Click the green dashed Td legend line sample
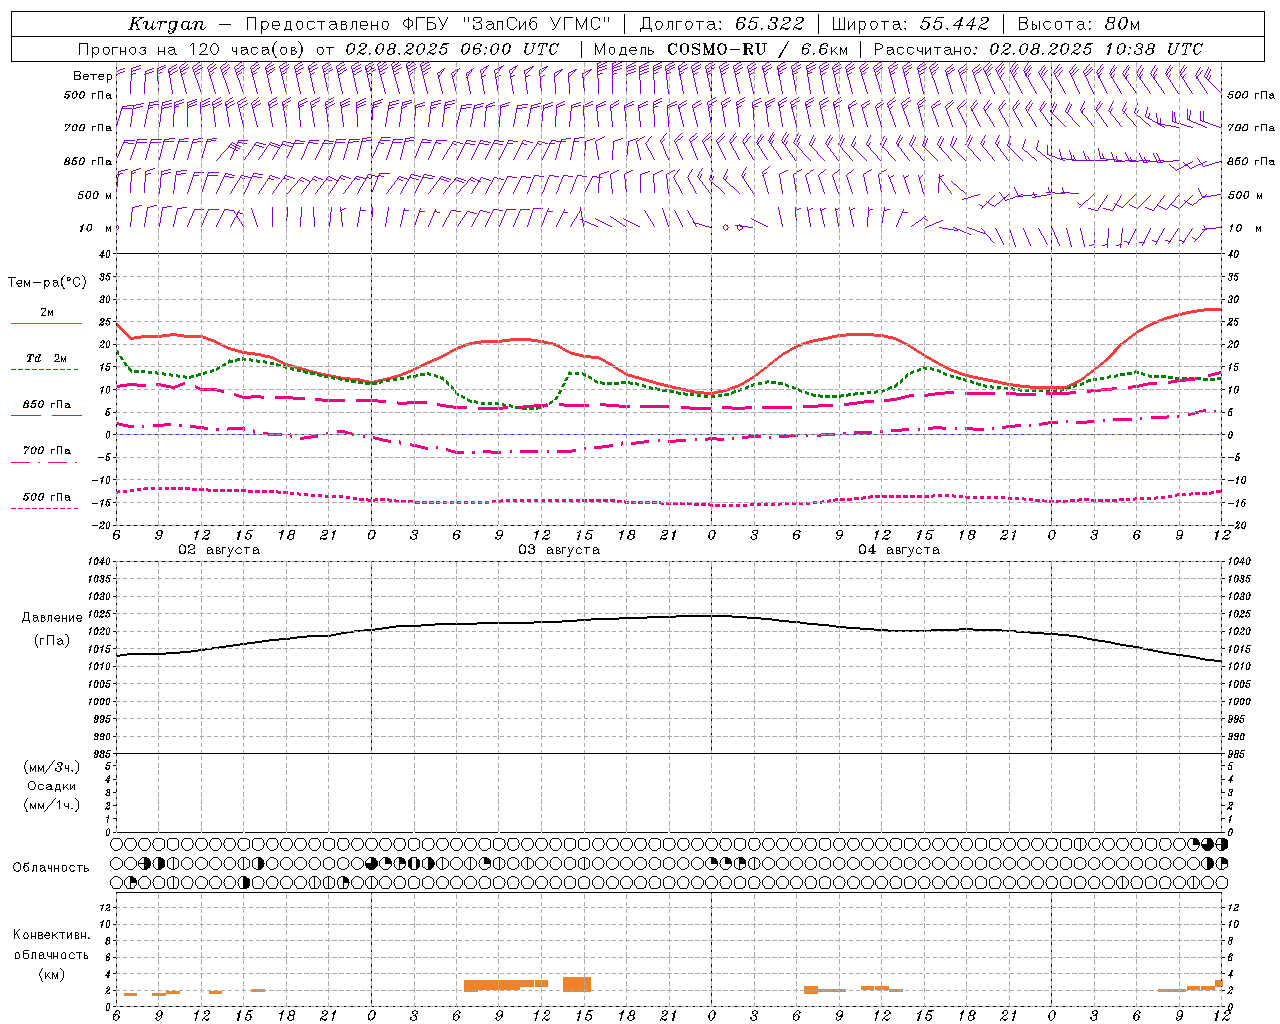Viewport: 1280px width, 1024px height. [45, 370]
